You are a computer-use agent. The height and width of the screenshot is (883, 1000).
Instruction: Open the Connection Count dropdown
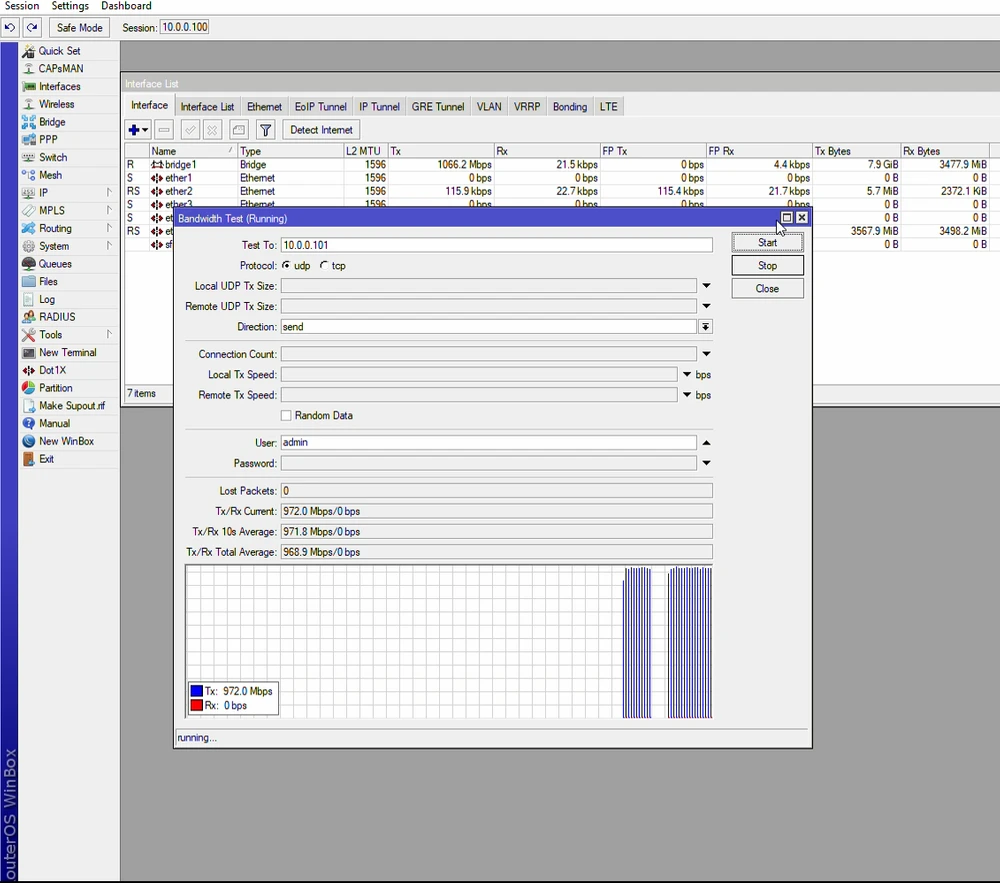(x=706, y=353)
